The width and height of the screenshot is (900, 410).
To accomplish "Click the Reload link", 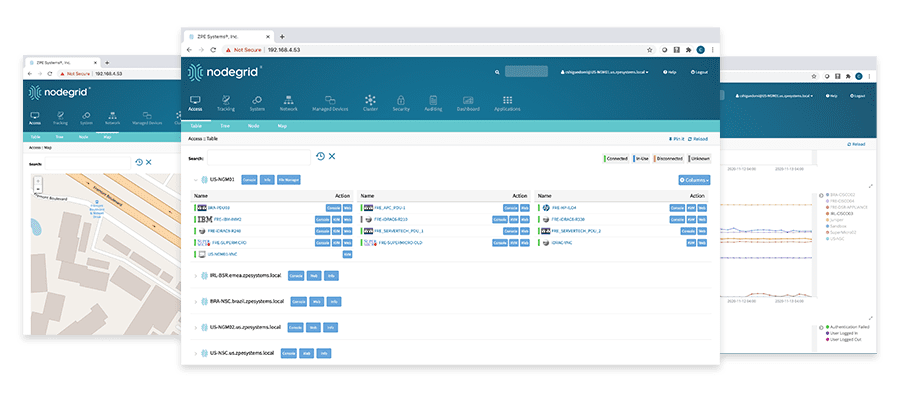I will [697, 139].
